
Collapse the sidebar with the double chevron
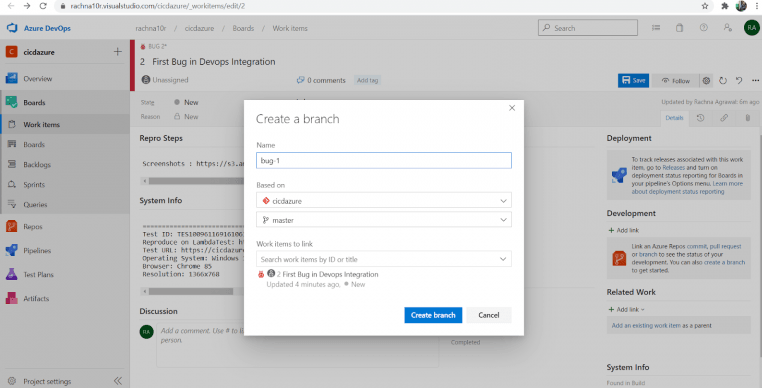point(118,381)
